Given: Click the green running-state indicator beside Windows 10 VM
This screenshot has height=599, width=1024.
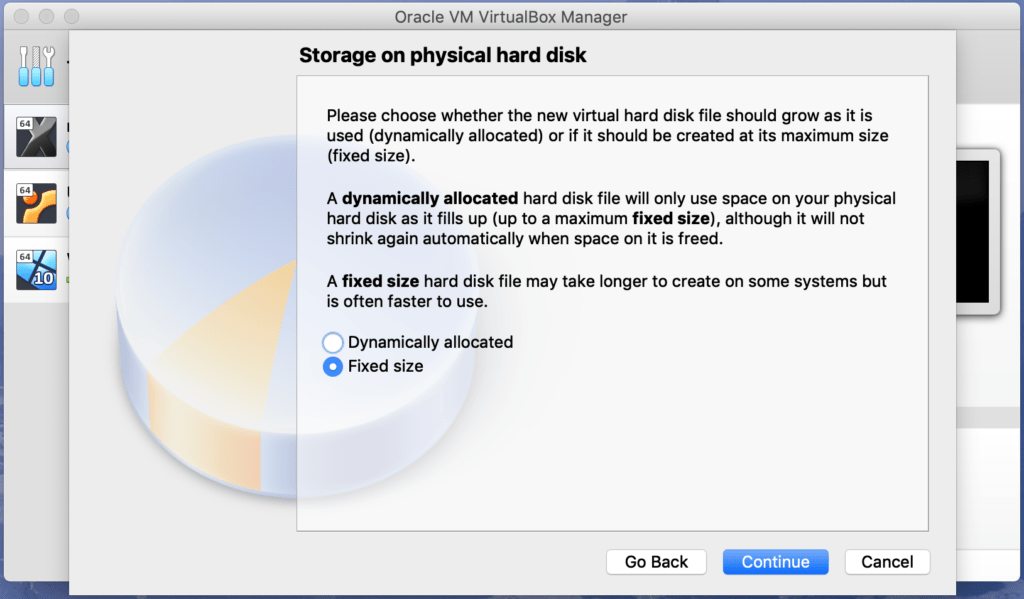Looking at the screenshot, I should (x=67, y=280).
